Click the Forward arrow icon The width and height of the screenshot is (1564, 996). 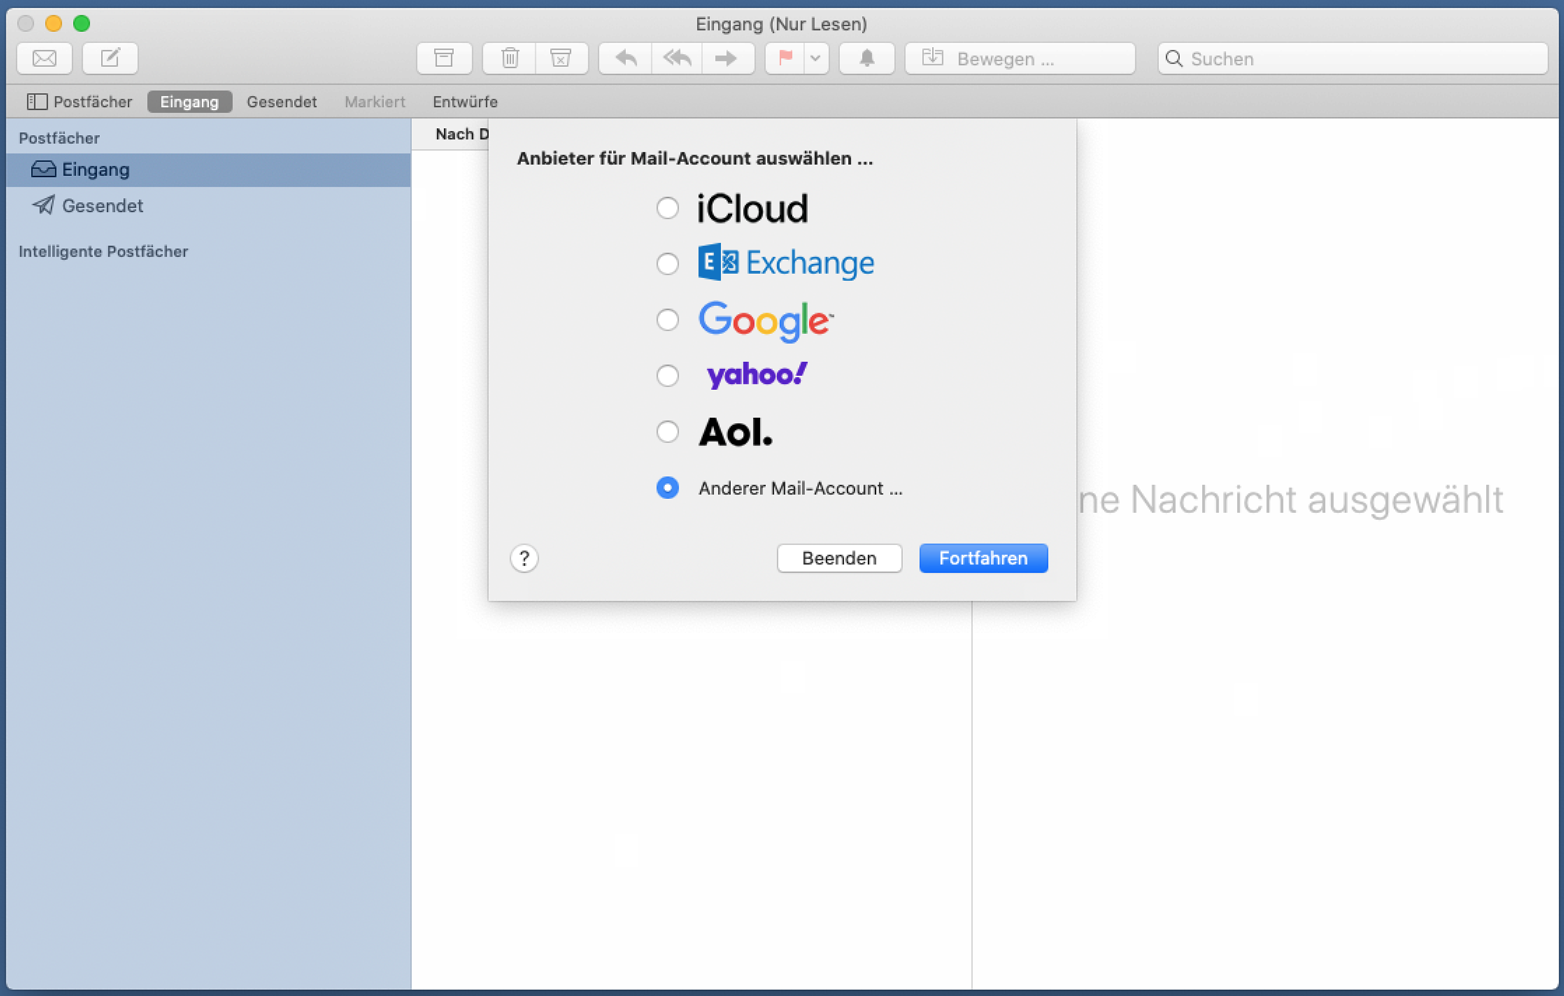727,59
